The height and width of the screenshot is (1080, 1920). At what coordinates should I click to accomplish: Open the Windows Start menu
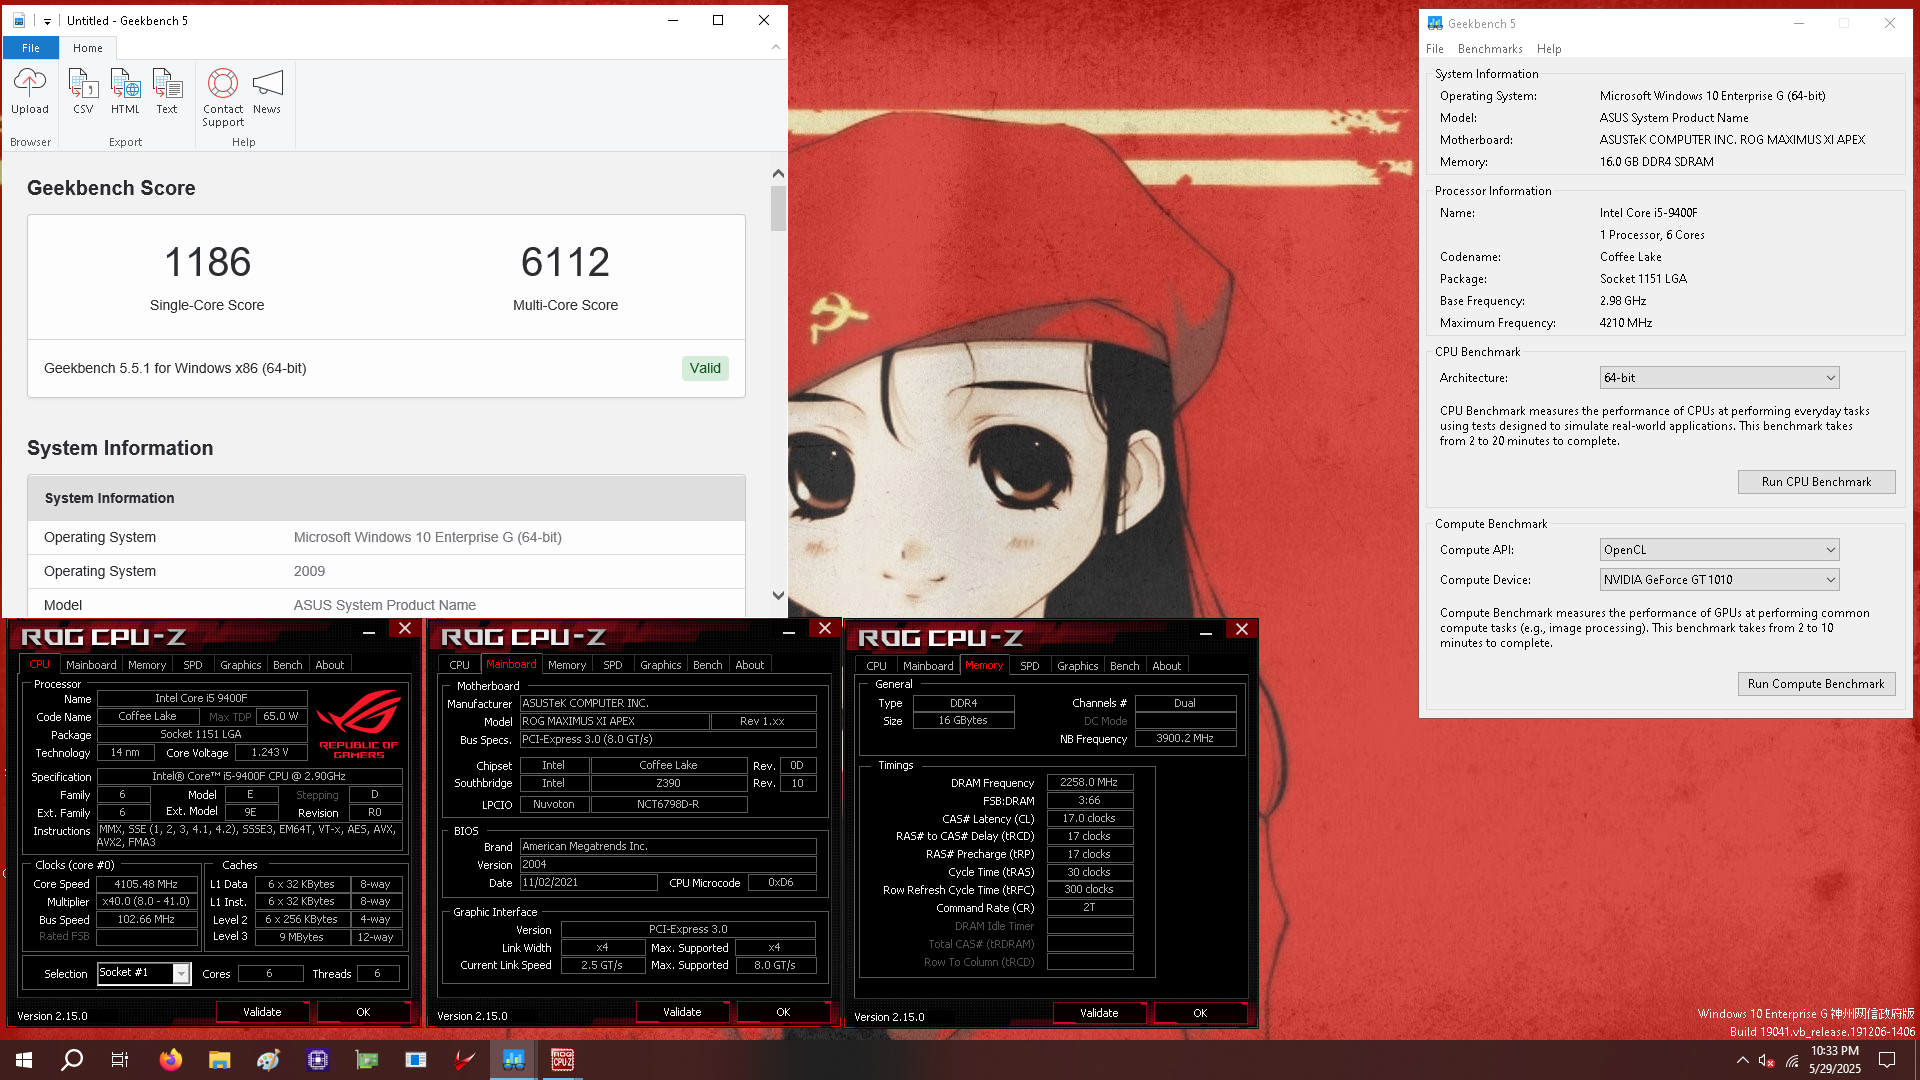coord(24,1060)
